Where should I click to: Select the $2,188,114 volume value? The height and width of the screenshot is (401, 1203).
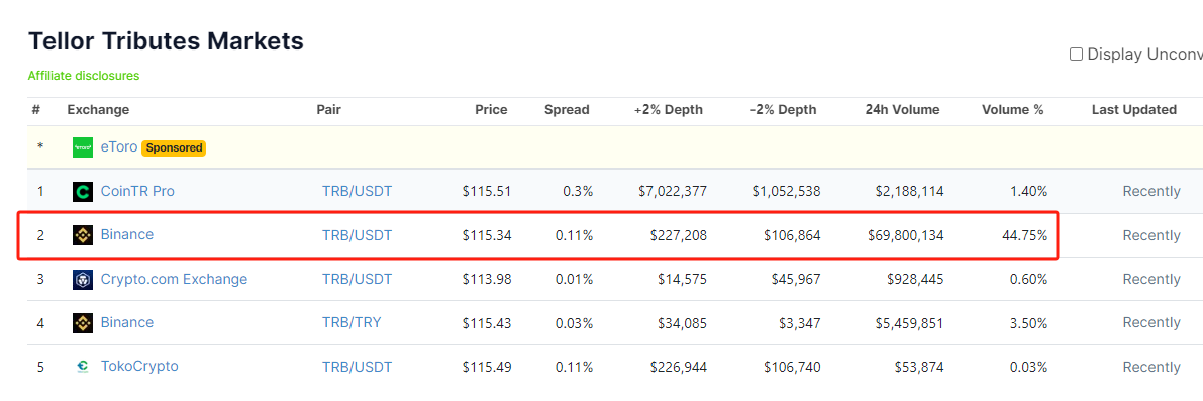click(909, 191)
